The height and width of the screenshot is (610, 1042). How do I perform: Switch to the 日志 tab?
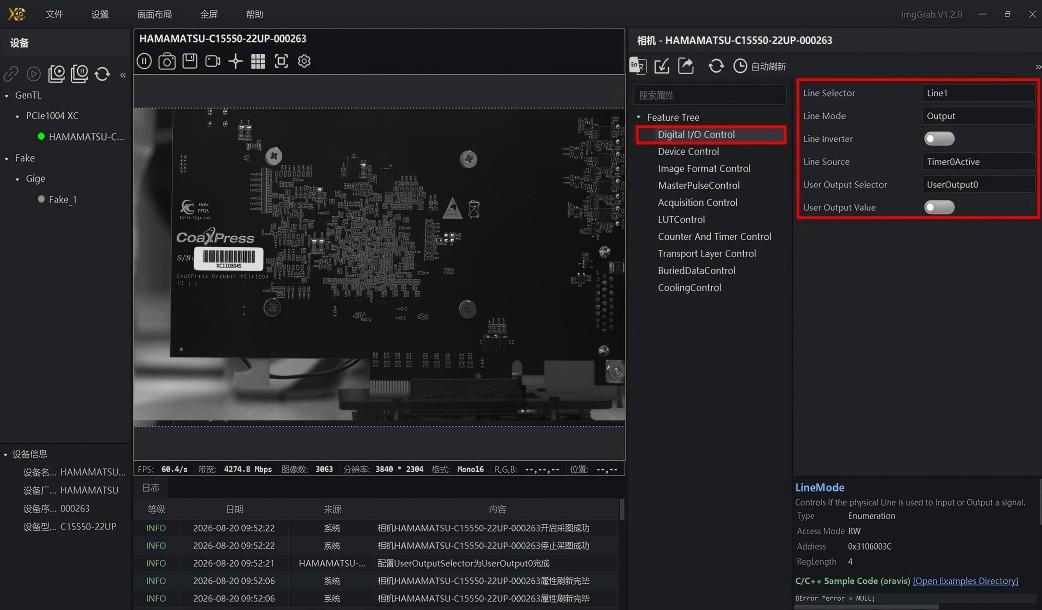[x=151, y=488]
